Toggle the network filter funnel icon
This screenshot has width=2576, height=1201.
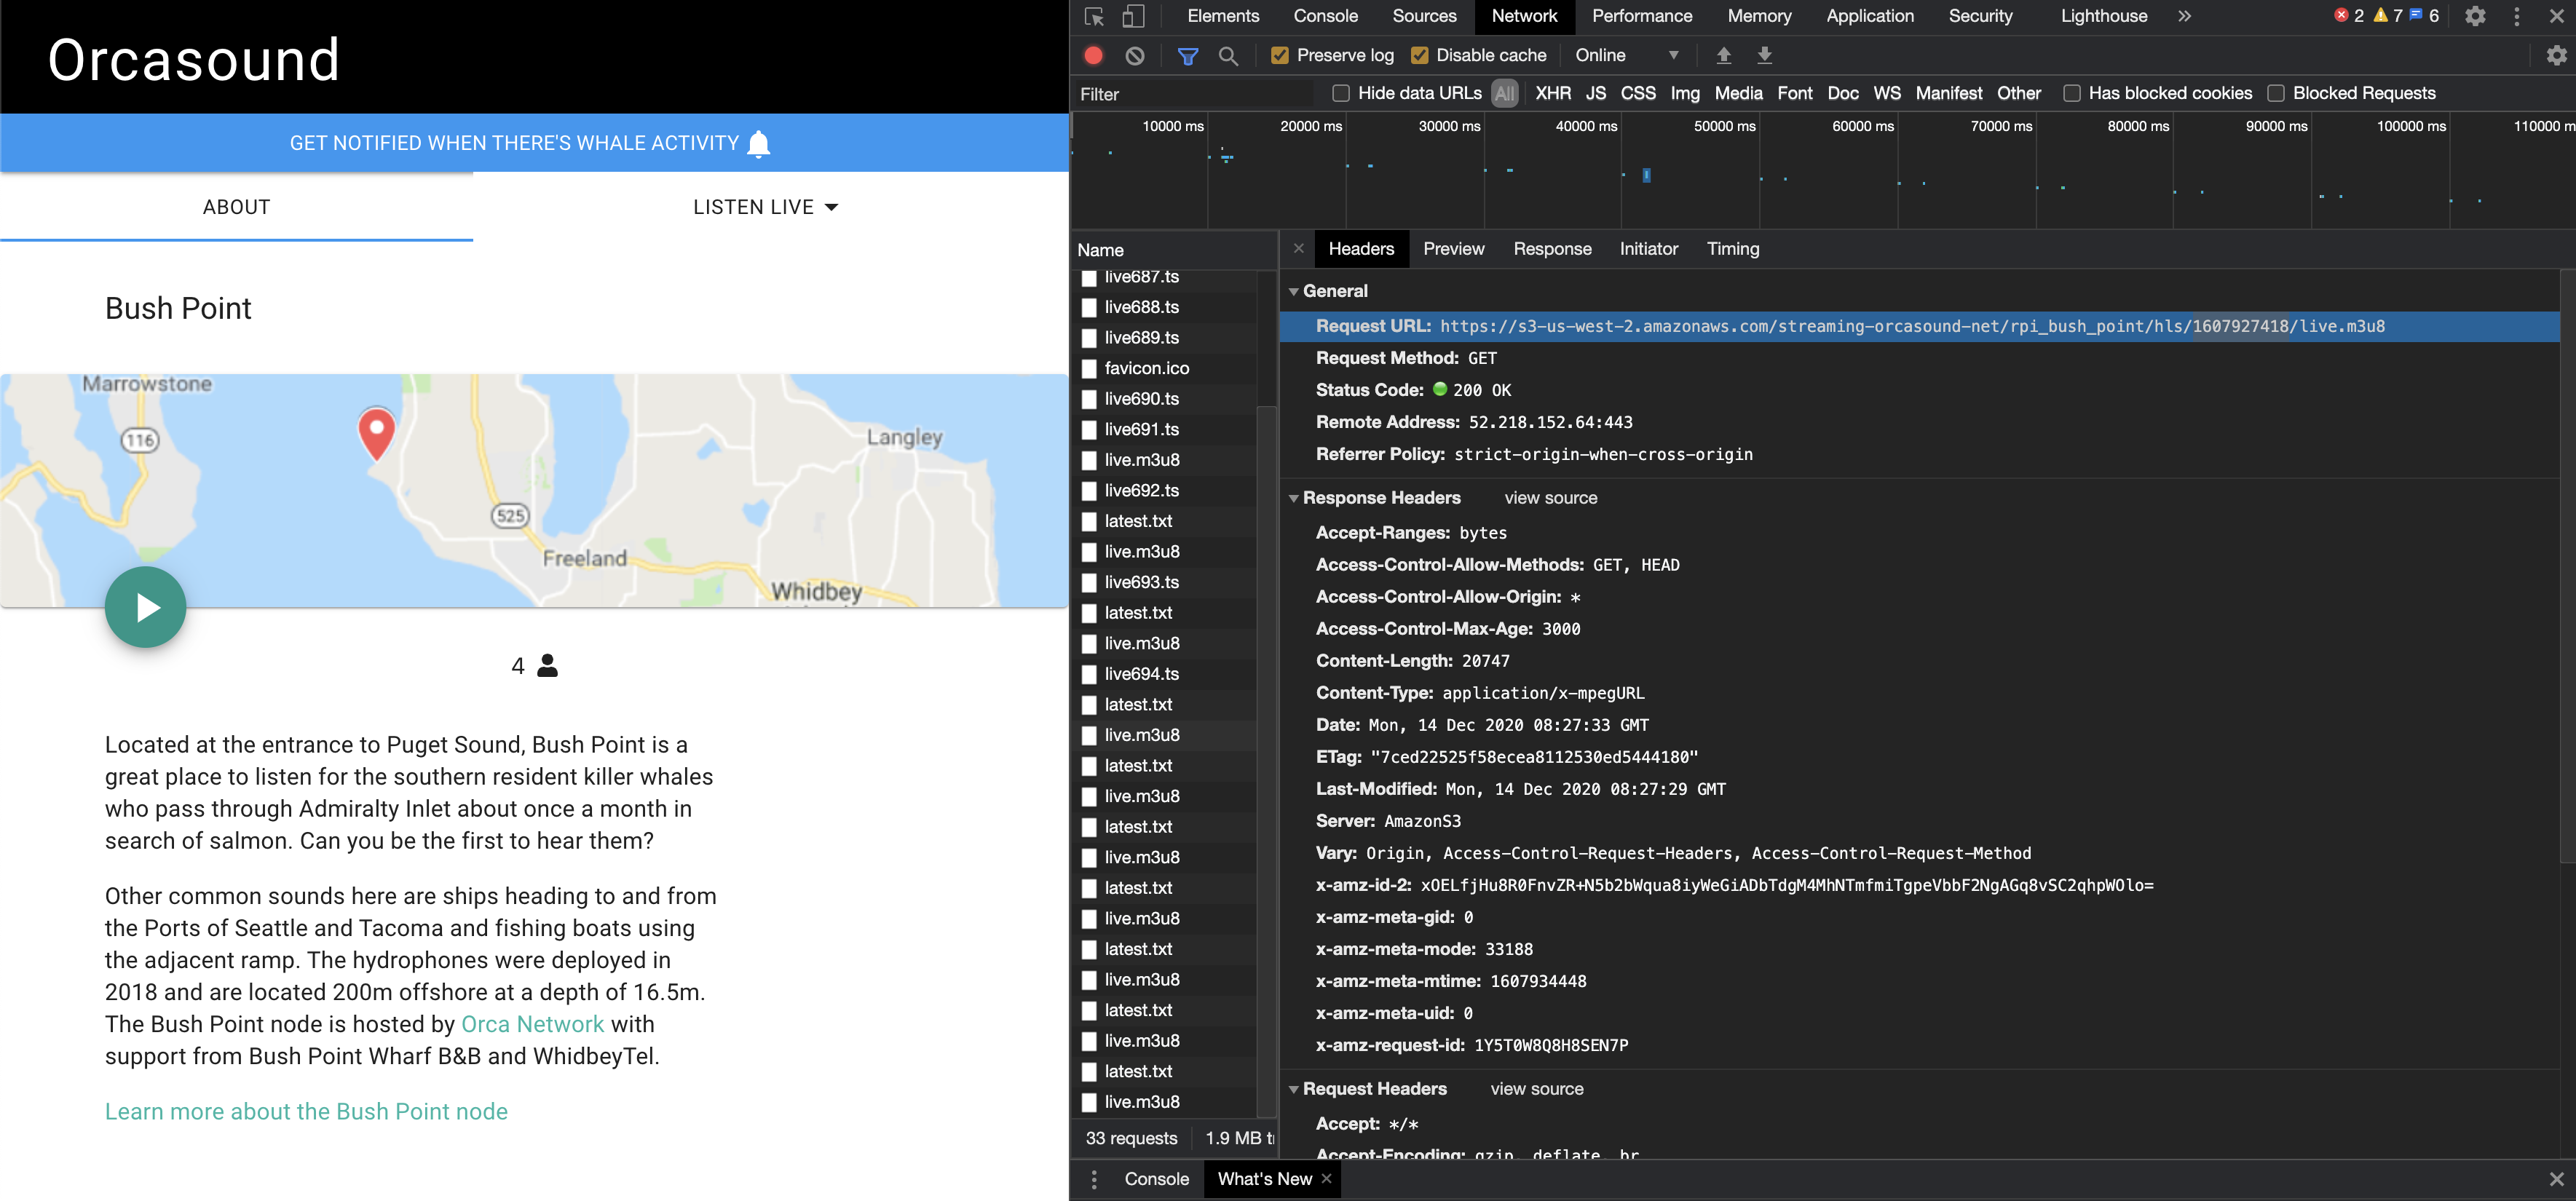pos(1187,56)
